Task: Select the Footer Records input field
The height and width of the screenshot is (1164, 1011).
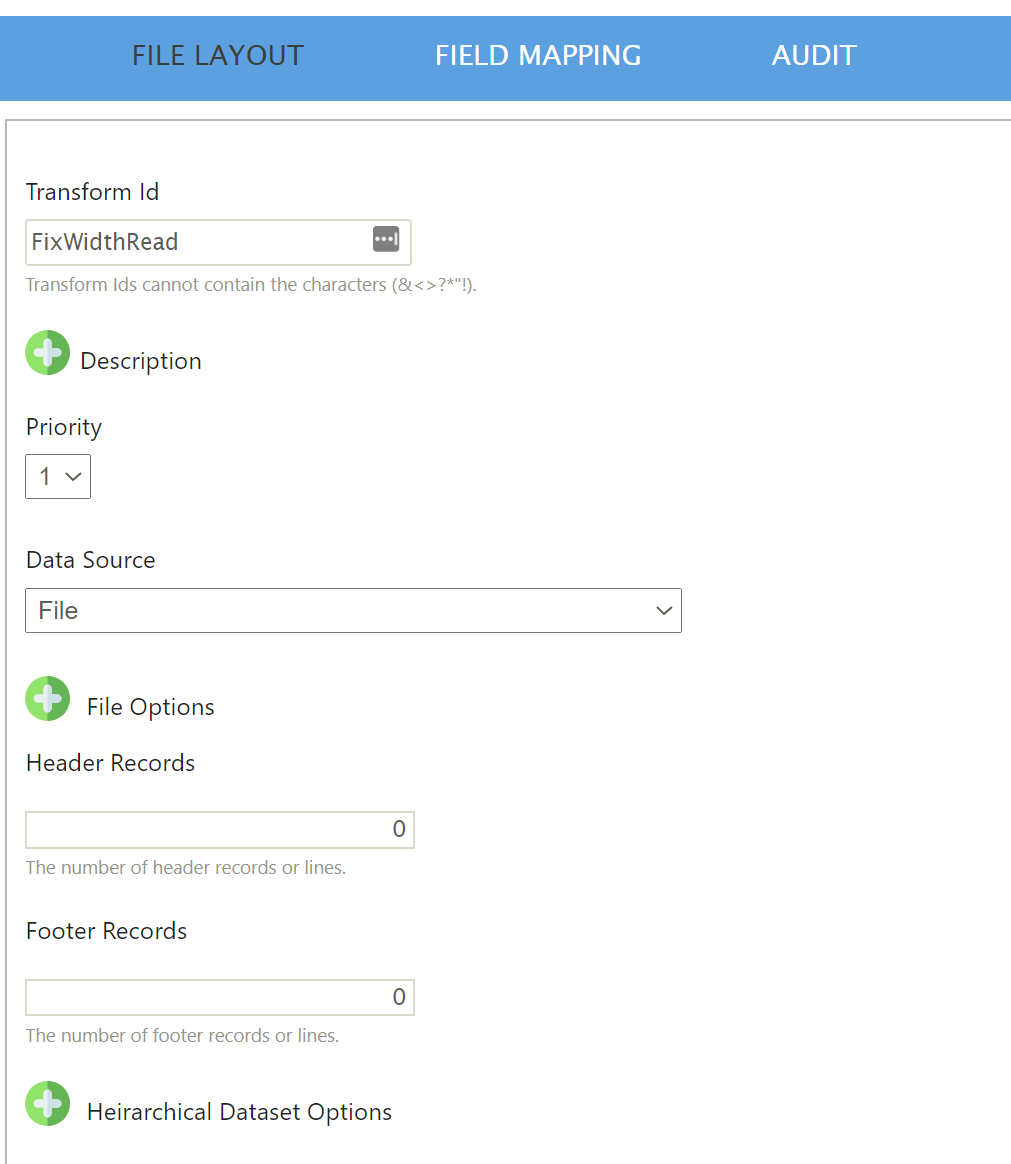Action: [x=220, y=997]
